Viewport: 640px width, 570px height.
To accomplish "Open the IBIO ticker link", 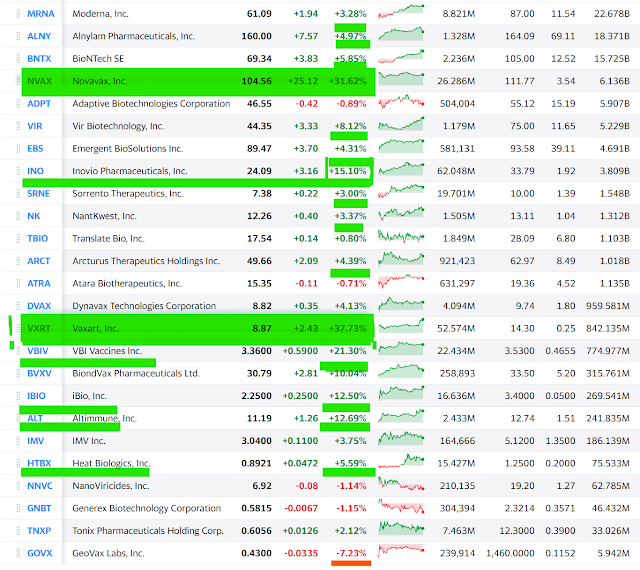I will (36, 396).
